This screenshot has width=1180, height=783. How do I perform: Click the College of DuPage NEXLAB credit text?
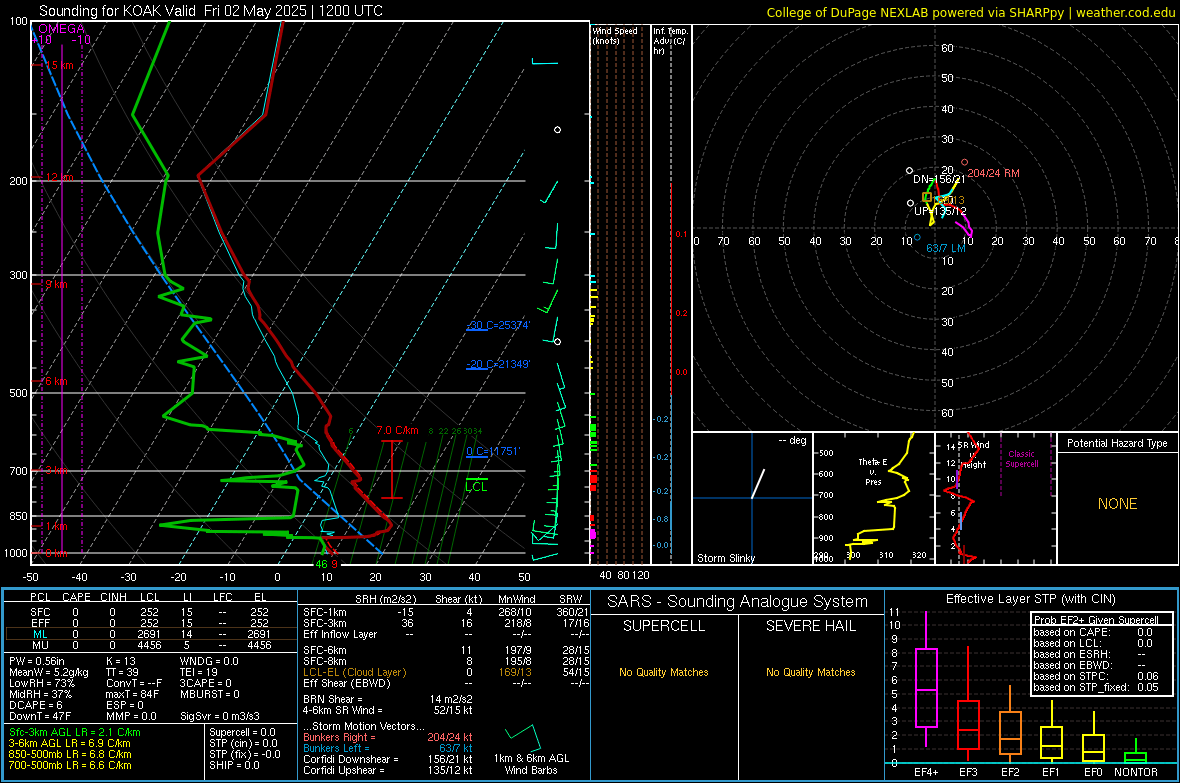[x=970, y=12]
